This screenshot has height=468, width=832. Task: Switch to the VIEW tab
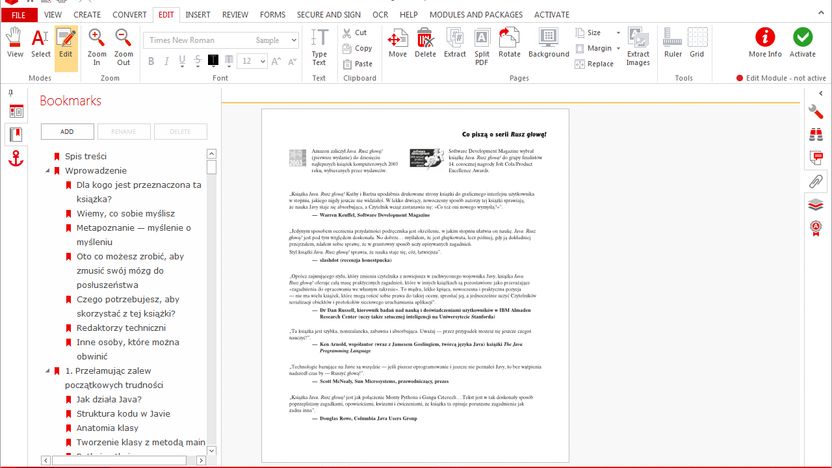53,15
